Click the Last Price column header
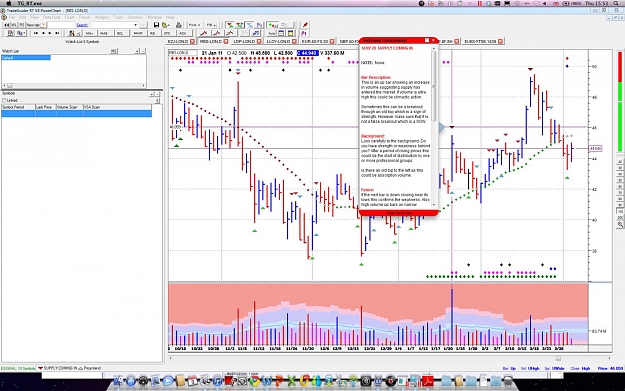 pyautogui.click(x=45, y=107)
